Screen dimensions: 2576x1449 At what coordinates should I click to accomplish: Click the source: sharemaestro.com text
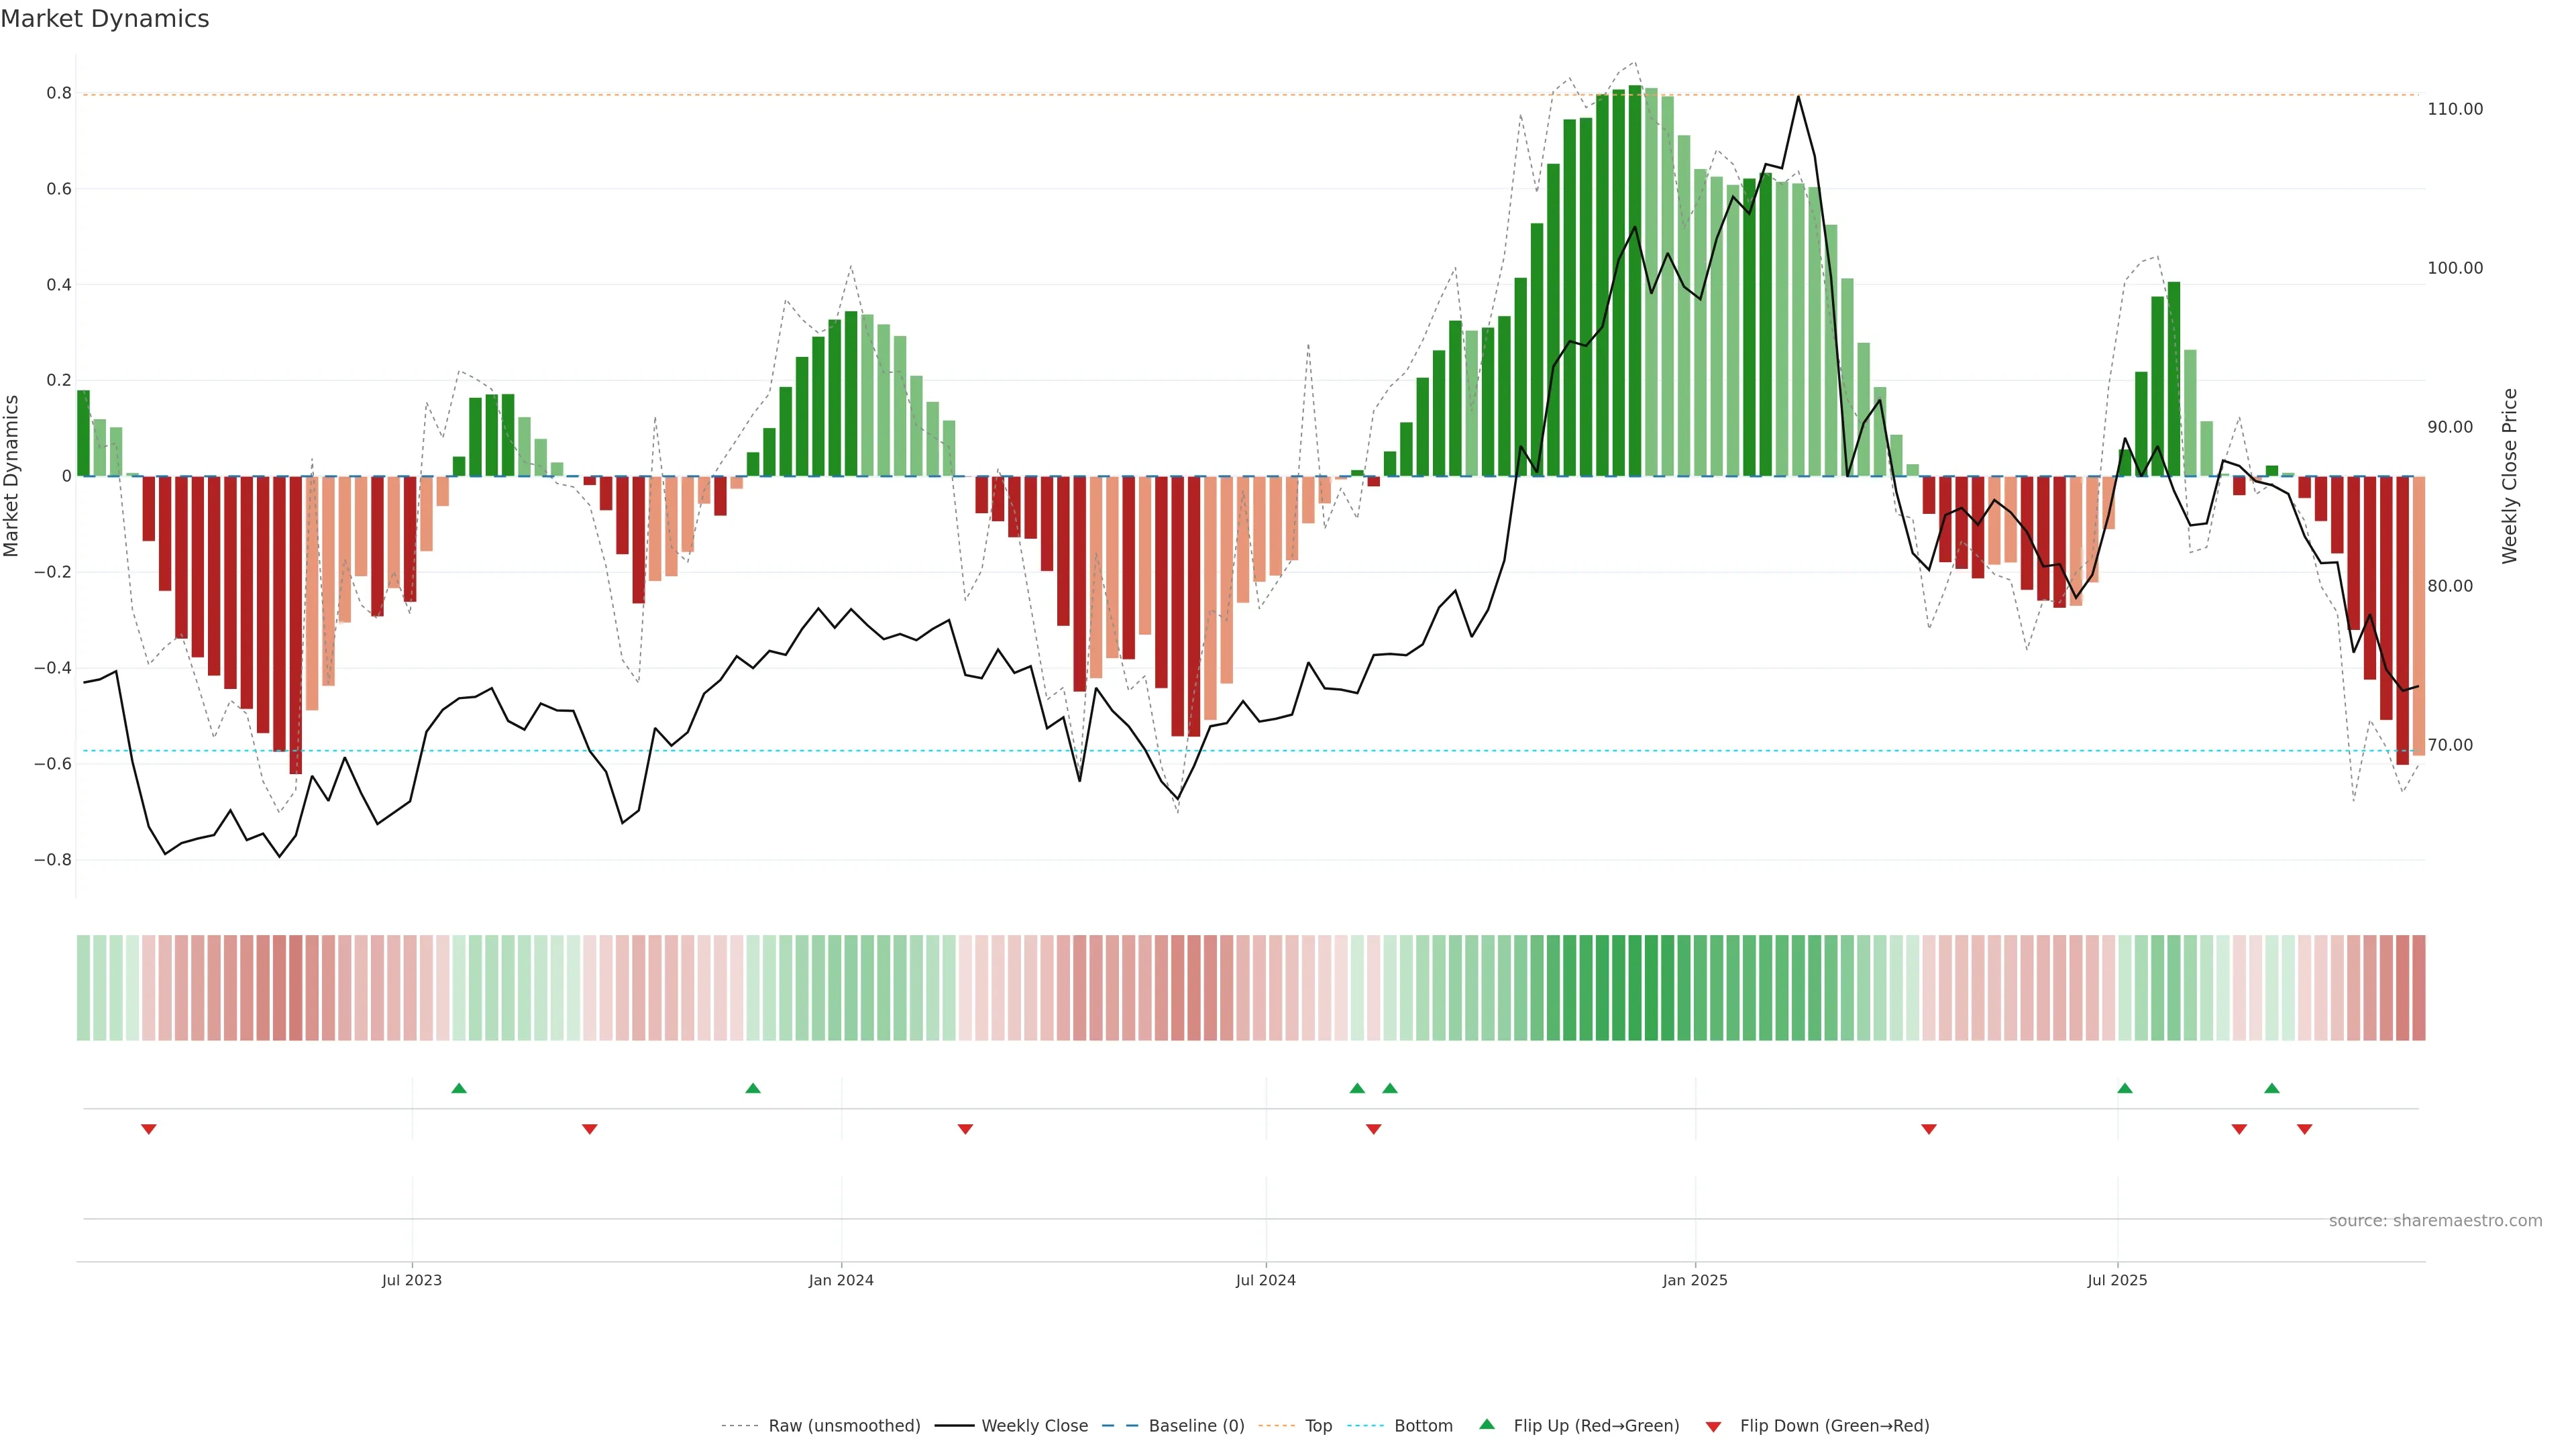2435,1221
